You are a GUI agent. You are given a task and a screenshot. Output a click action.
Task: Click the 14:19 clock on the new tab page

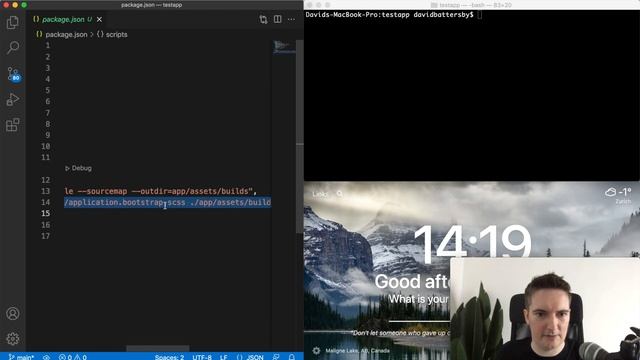472,244
